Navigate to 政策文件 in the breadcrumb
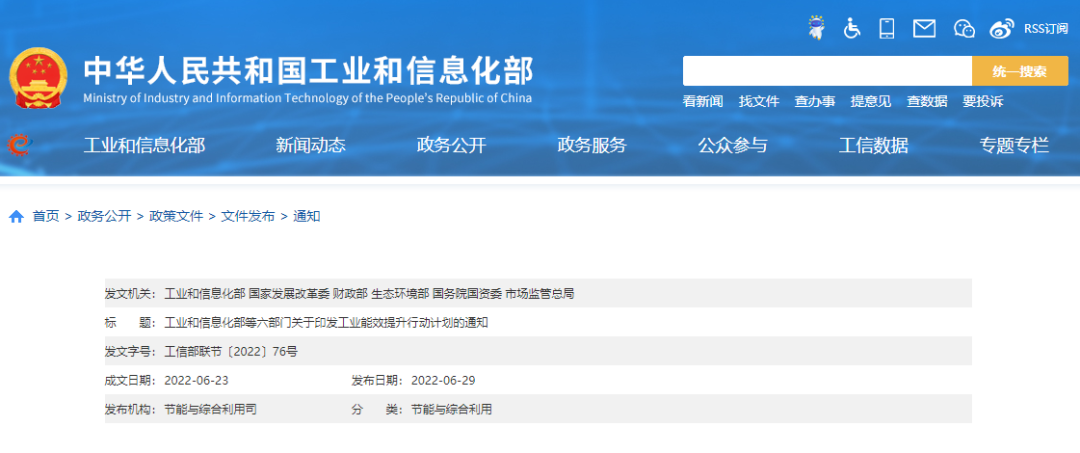This screenshot has height=453, width=1080. [x=176, y=216]
